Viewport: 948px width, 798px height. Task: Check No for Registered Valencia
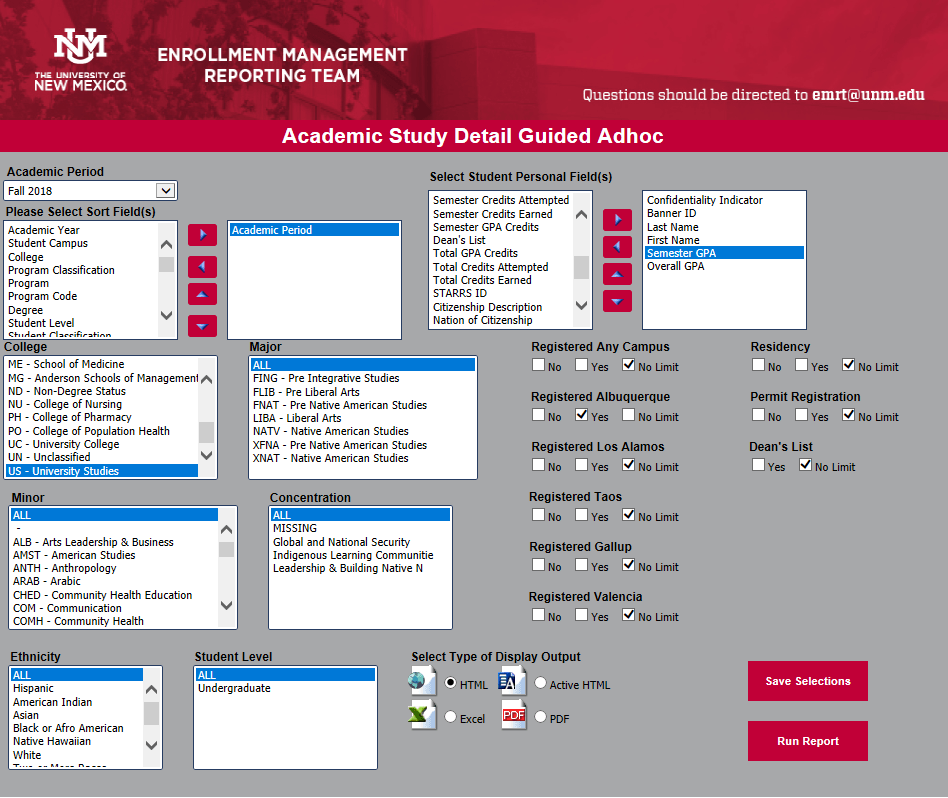click(539, 615)
